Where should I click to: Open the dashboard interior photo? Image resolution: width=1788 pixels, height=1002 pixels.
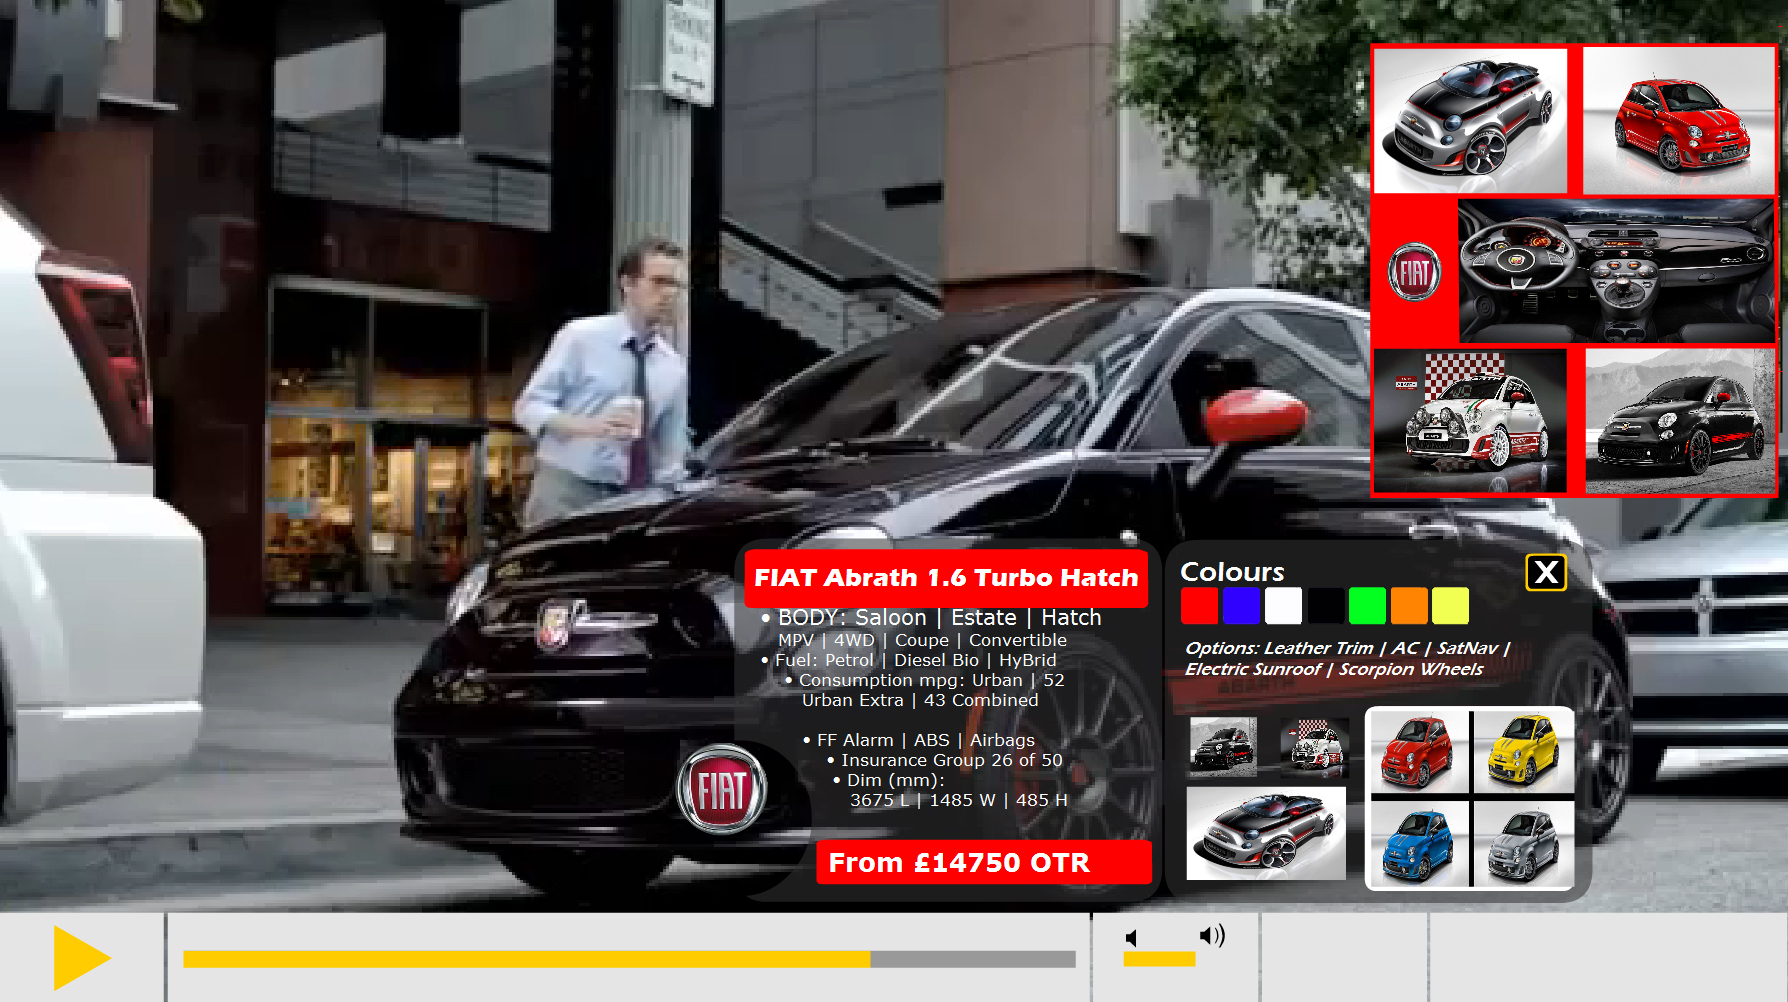[x=1615, y=271]
